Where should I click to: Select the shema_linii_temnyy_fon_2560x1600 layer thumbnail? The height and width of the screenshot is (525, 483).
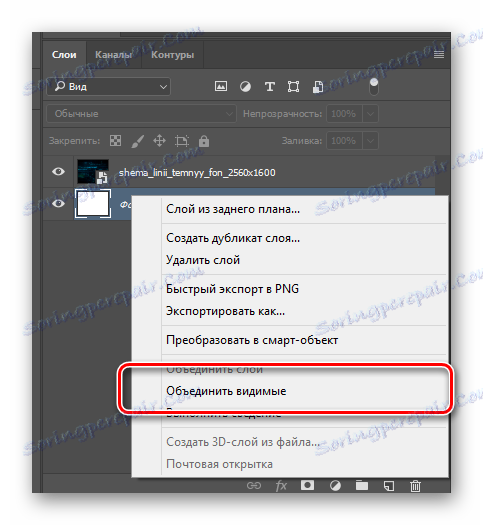click(x=93, y=172)
